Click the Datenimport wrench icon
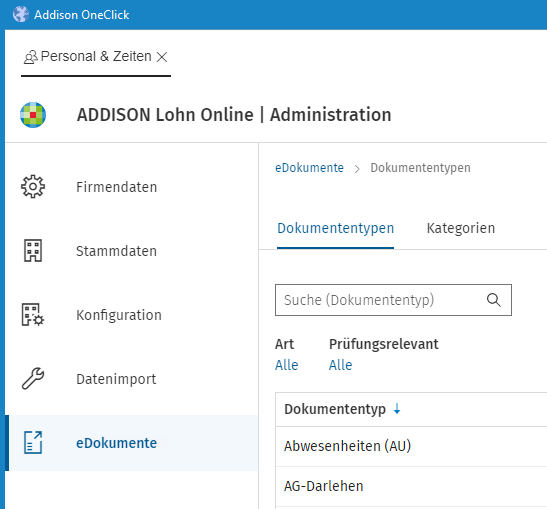The image size is (547, 509). pyautogui.click(x=33, y=379)
